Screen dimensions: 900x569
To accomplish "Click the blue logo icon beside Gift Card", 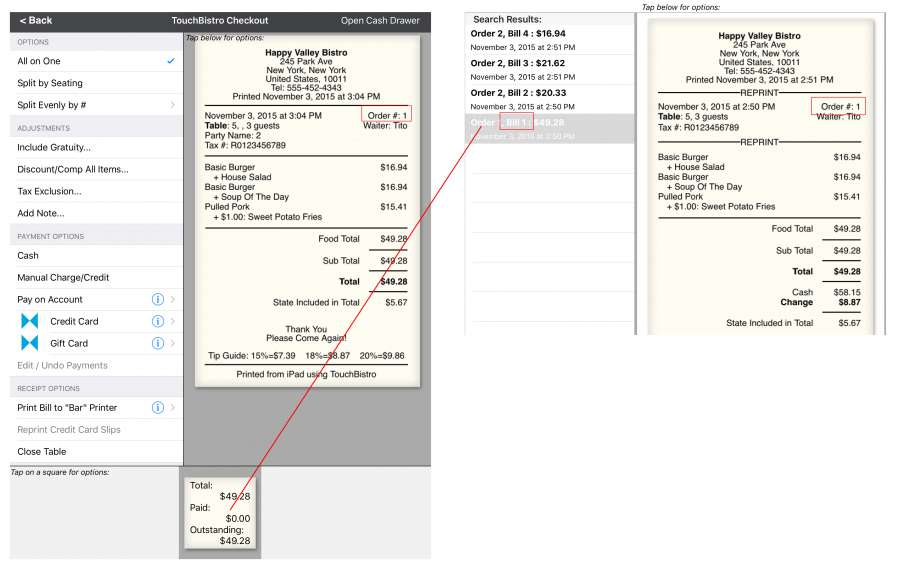I will [x=30, y=343].
